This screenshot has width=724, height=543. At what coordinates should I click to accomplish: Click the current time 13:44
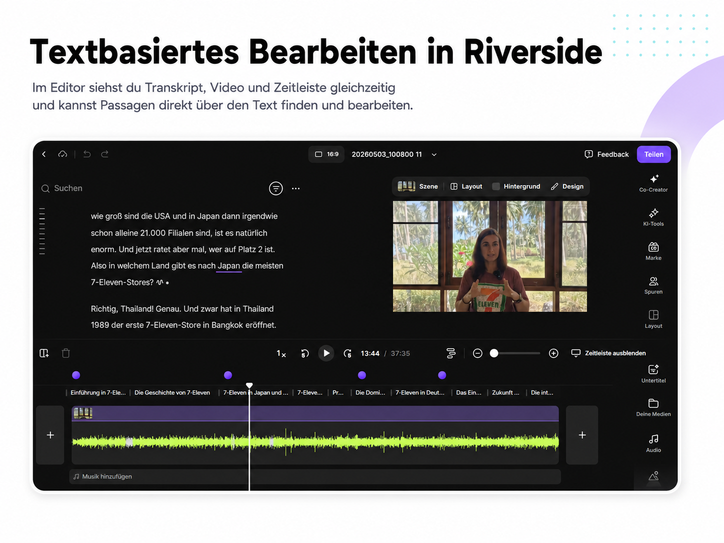tap(370, 353)
